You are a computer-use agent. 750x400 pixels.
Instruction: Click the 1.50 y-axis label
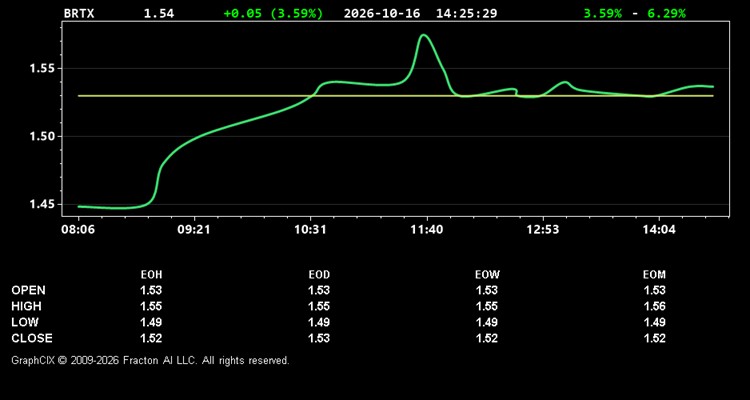[43, 136]
